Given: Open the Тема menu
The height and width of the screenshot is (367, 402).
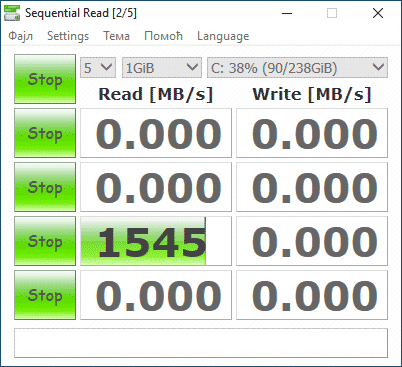Looking at the screenshot, I should coord(116,36).
